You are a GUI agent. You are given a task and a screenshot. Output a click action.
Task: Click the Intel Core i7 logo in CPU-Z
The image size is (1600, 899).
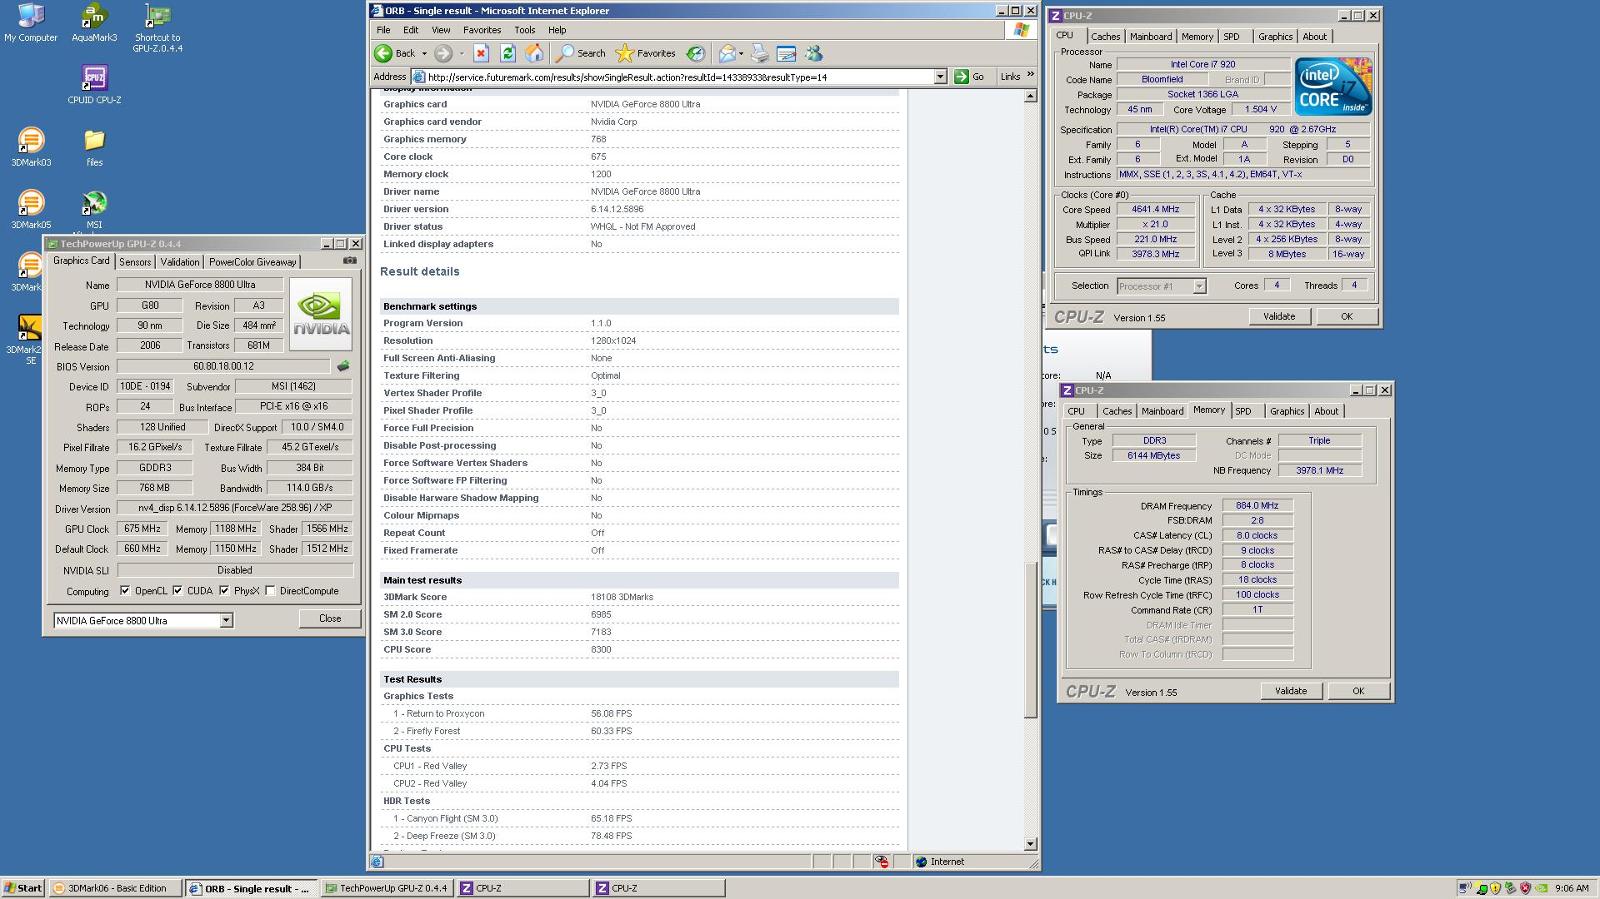click(1334, 87)
